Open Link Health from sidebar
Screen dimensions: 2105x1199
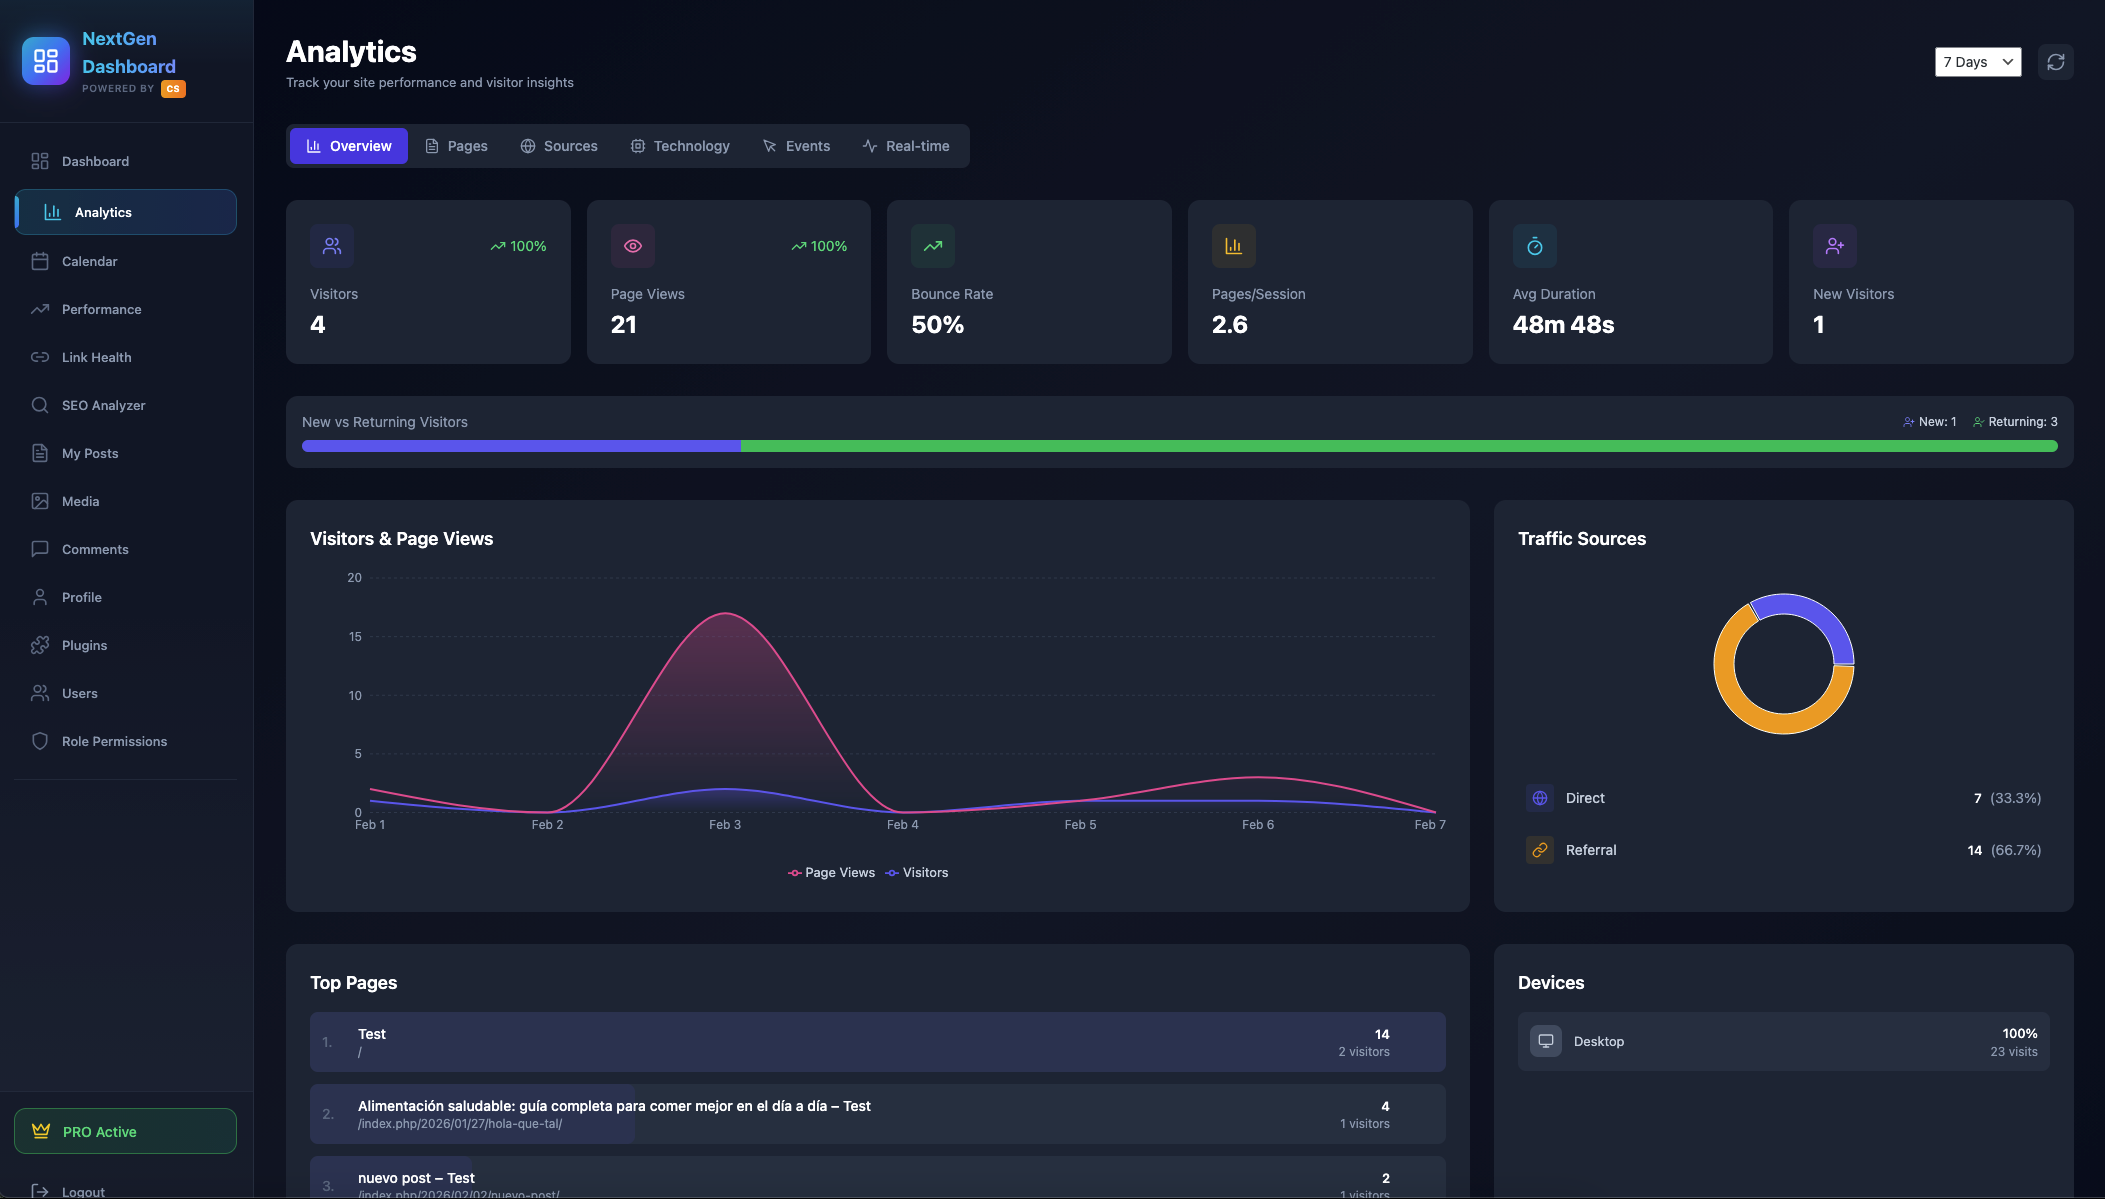click(96, 357)
